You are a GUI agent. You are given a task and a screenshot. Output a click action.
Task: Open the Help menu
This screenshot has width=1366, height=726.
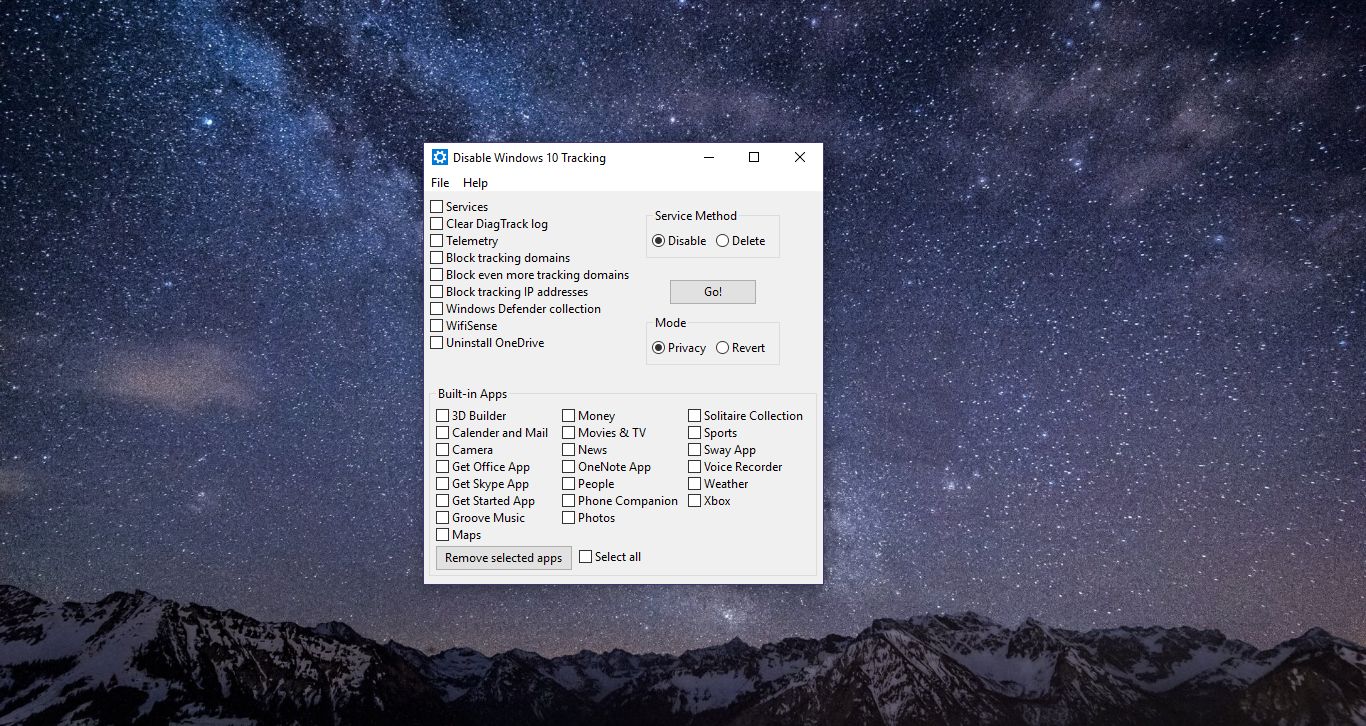click(x=475, y=183)
